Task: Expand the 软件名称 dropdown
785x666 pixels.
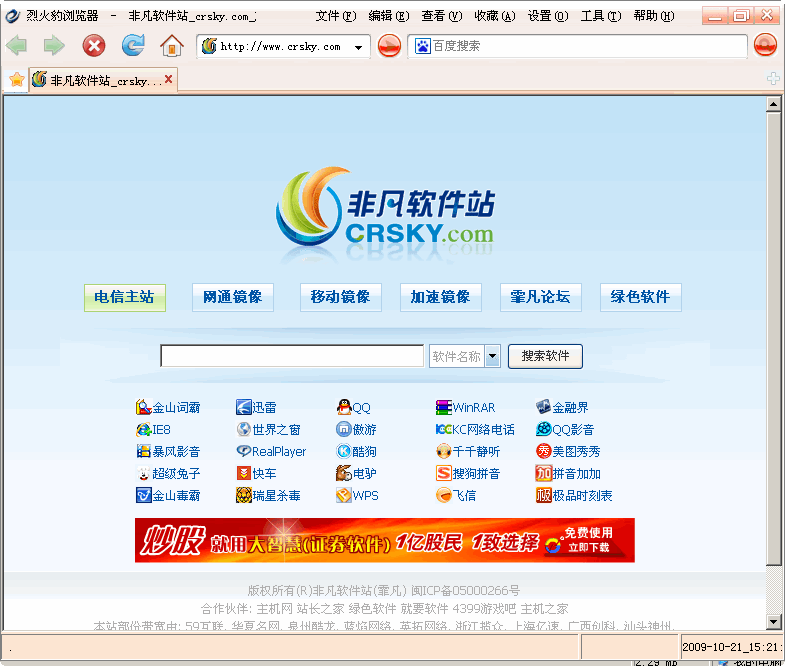Action: (493, 357)
